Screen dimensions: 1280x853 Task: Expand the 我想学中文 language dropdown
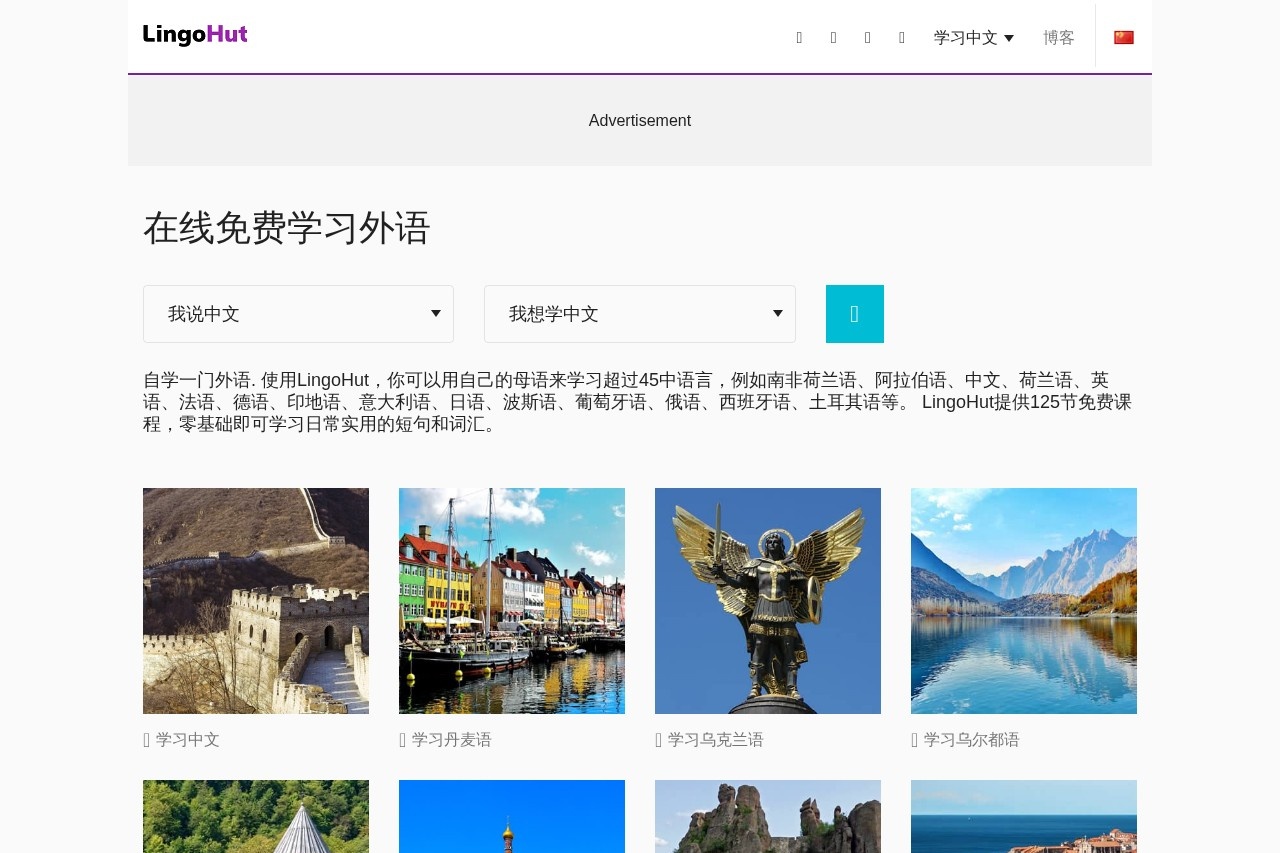(x=640, y=314)
